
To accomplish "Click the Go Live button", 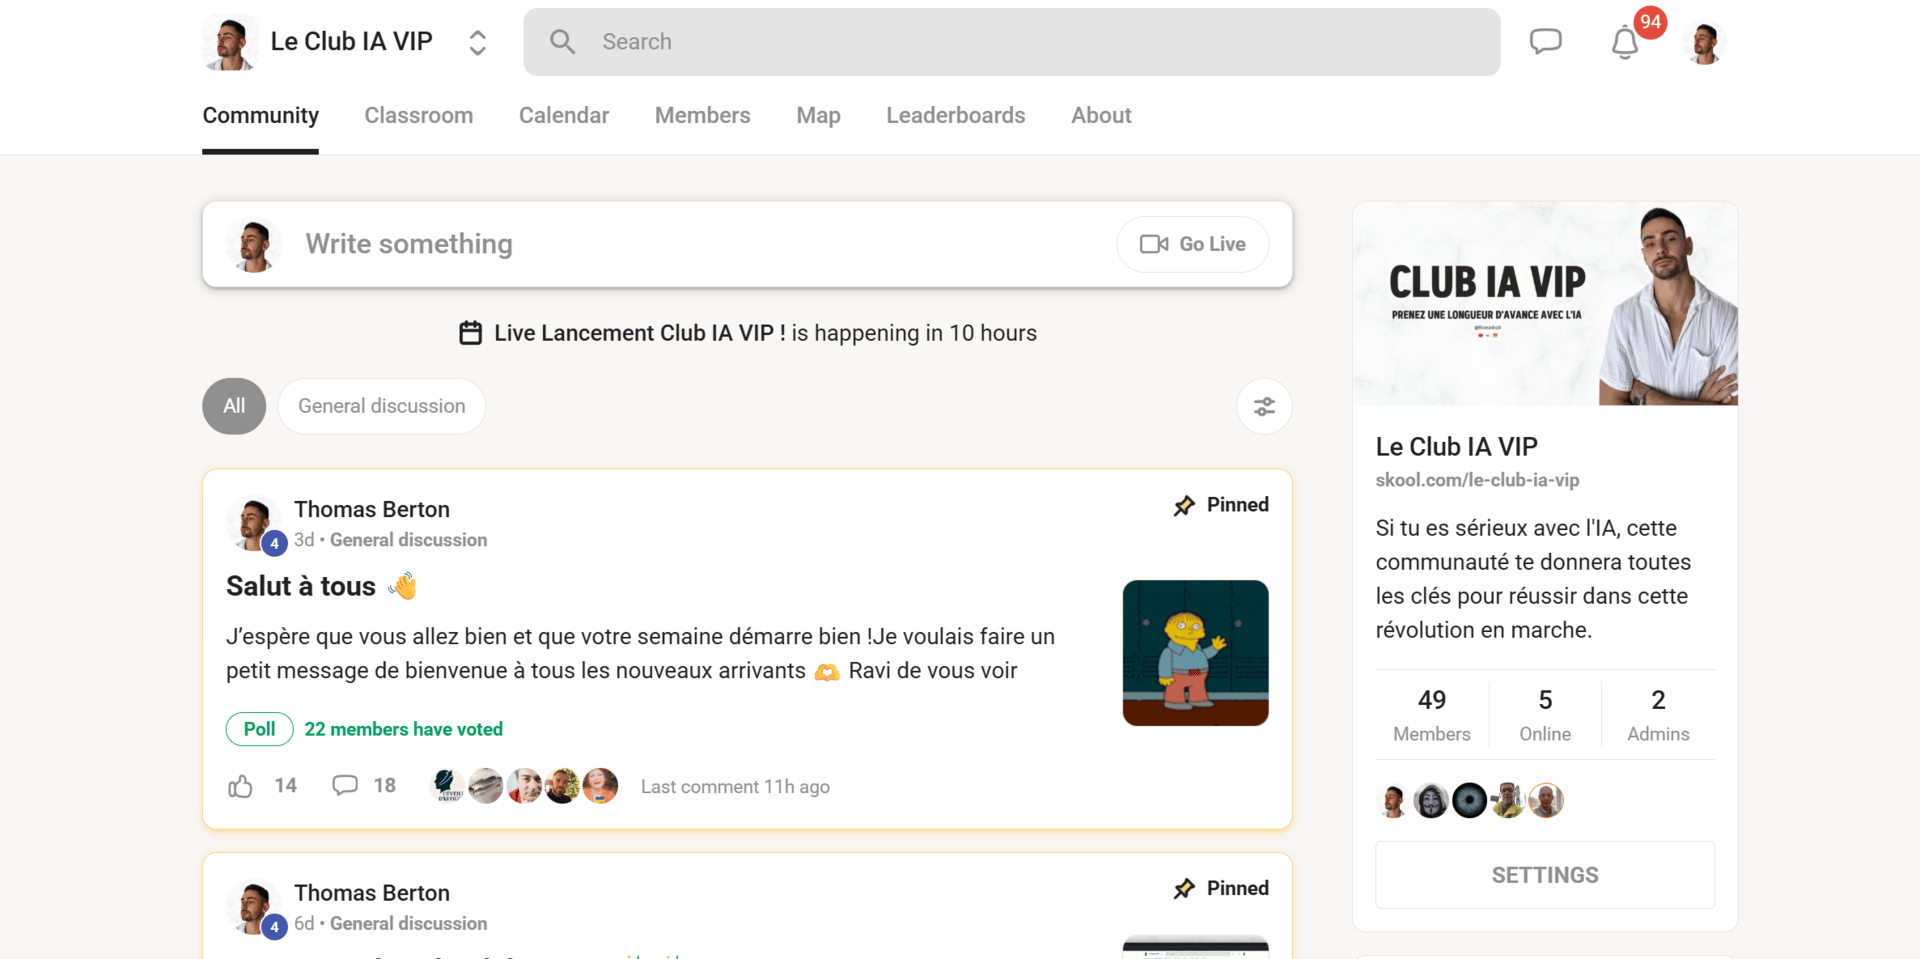I will [1193, 244].
